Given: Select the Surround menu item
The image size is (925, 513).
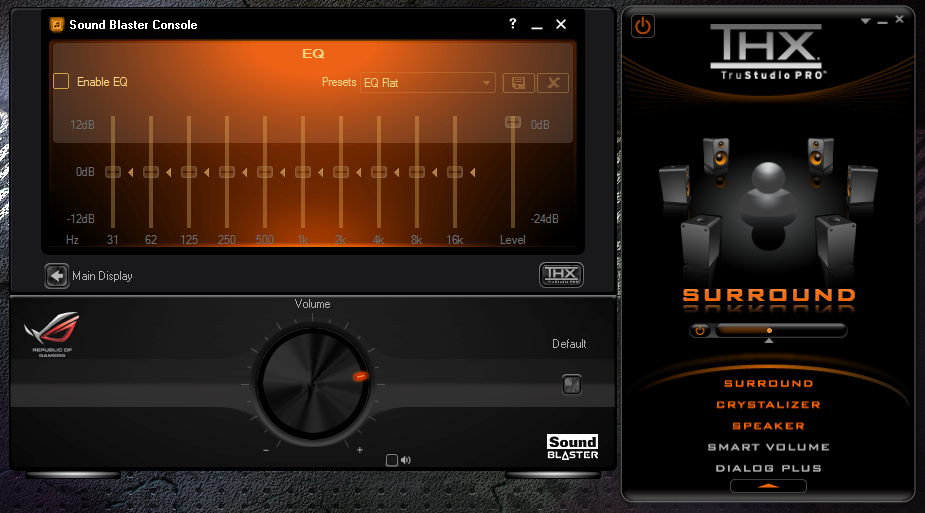Looking at the screenshot, I should 769,384.
